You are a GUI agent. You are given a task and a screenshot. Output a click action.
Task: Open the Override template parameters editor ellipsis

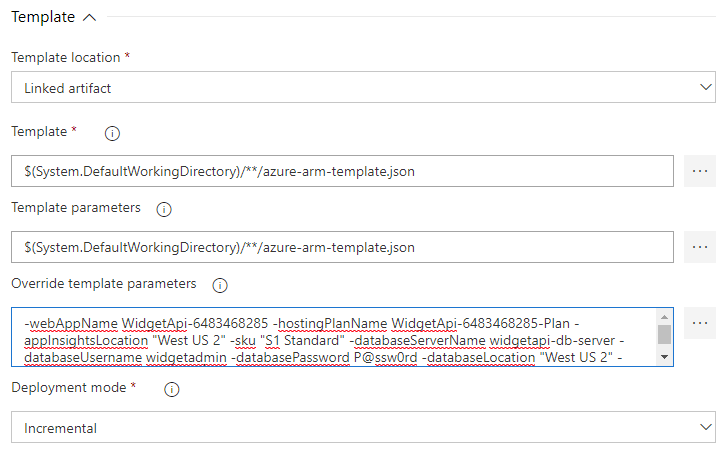tap(699, 323)
